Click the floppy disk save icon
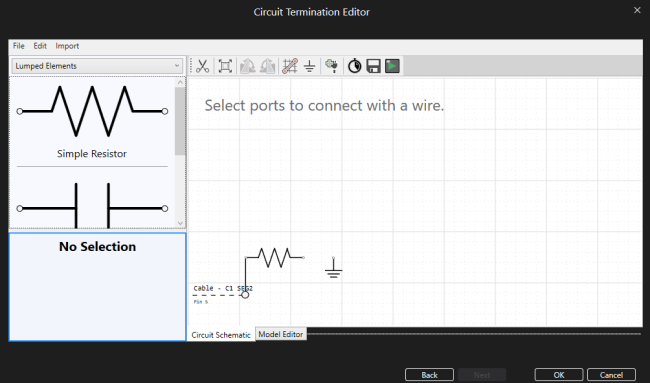This screenshot has height=383, width=650. (374, 66)
